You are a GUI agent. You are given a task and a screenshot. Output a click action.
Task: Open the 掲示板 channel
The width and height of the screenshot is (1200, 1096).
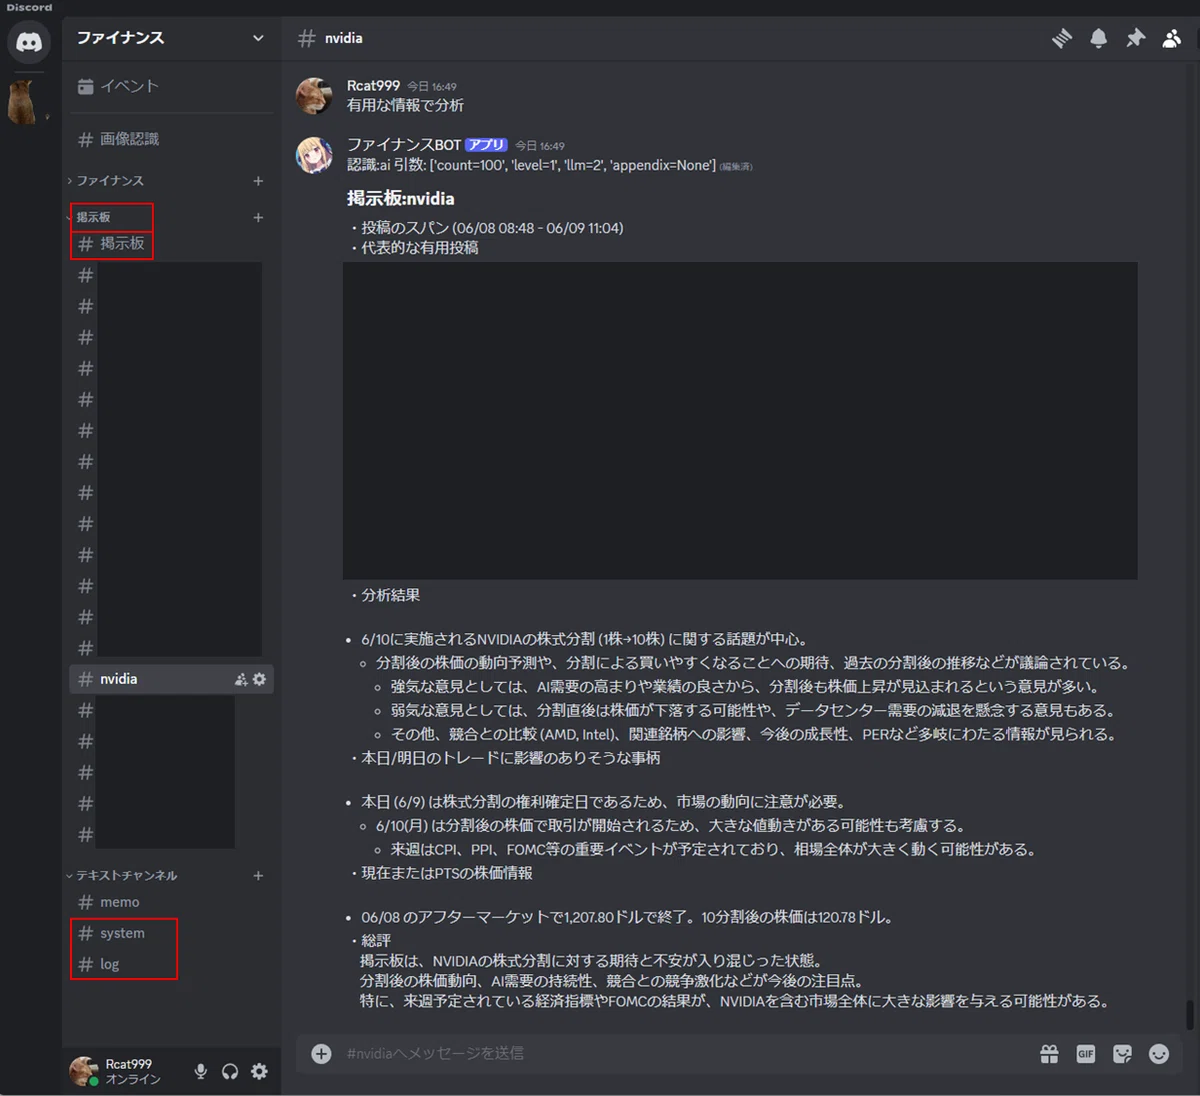coord(170,244)
